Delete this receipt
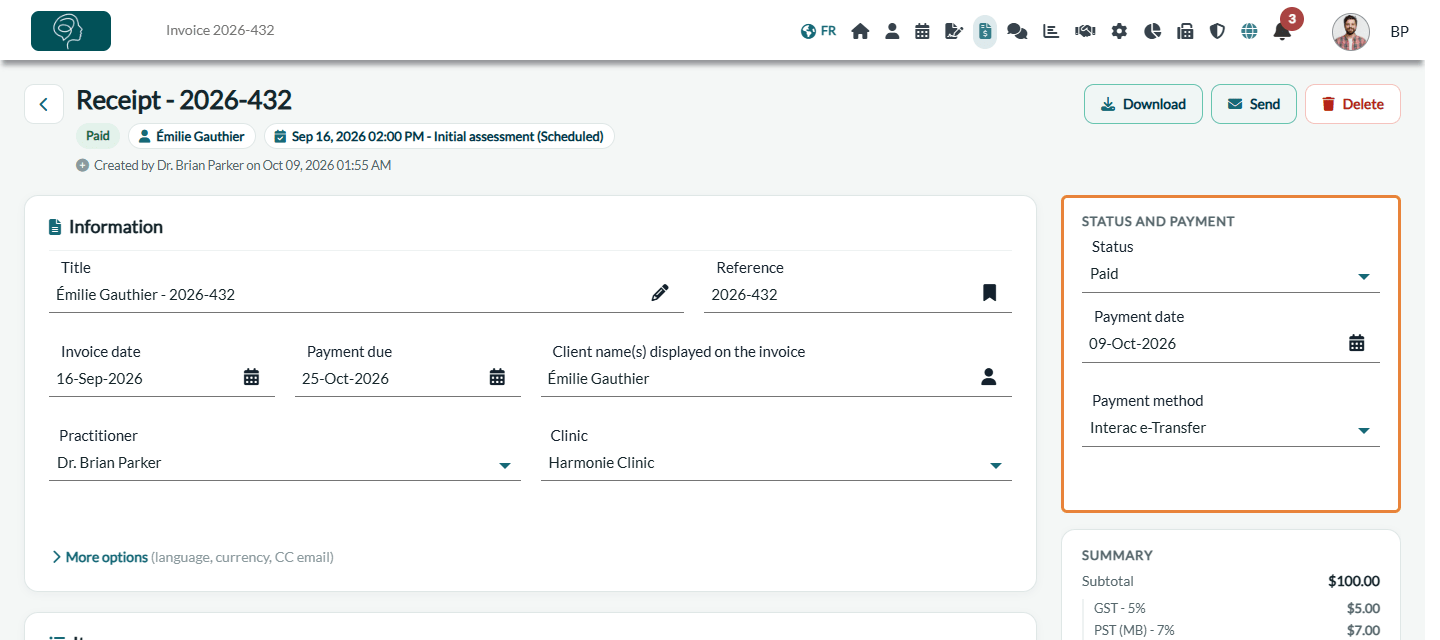This screenshot has height=640, width=1440. [x=1353, y=104]
